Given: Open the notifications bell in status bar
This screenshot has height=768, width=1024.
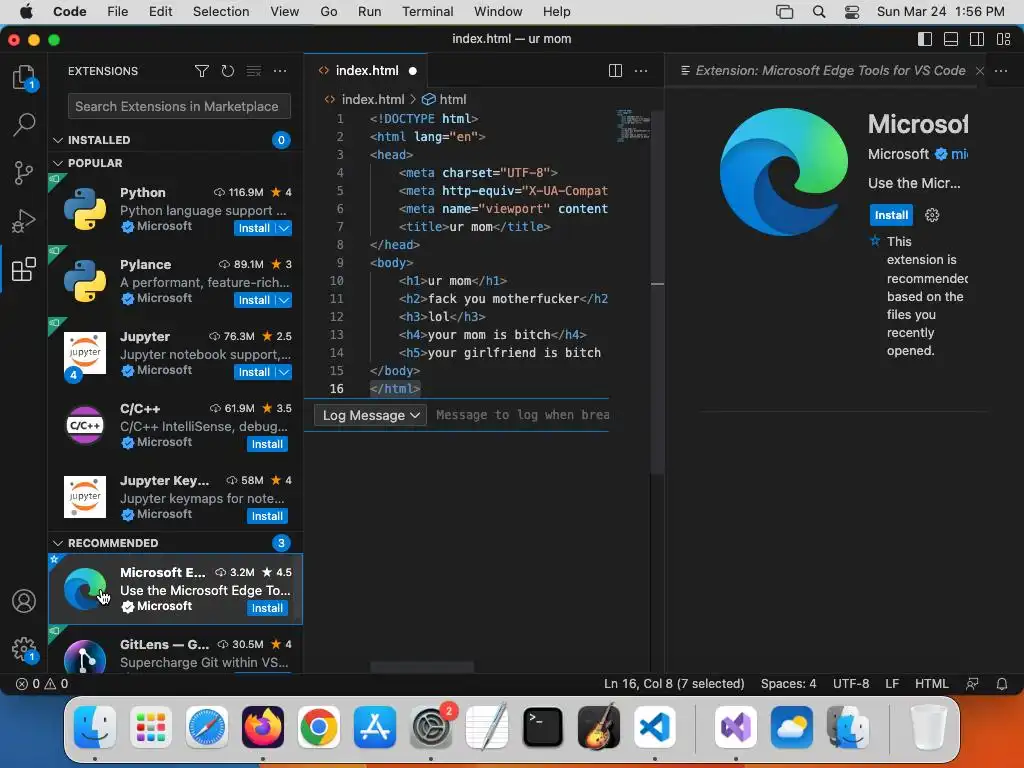Looking at the screenshot, I should [x=1001, y=684].
